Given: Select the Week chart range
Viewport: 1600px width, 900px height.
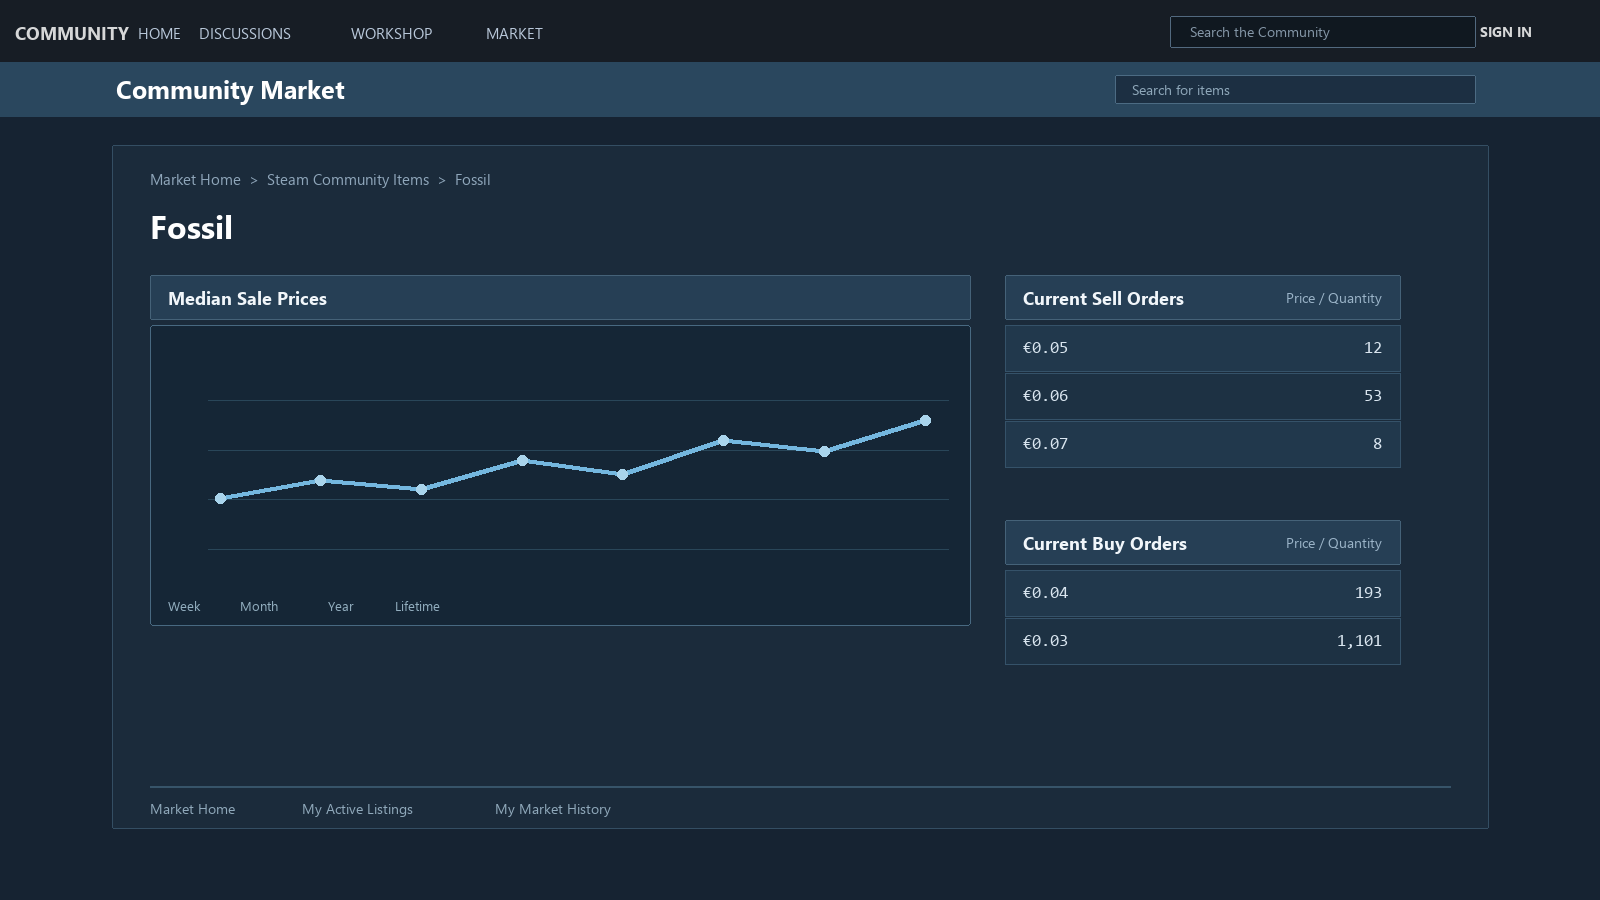Looking at the screenshot, I should (x=184, y=606).
